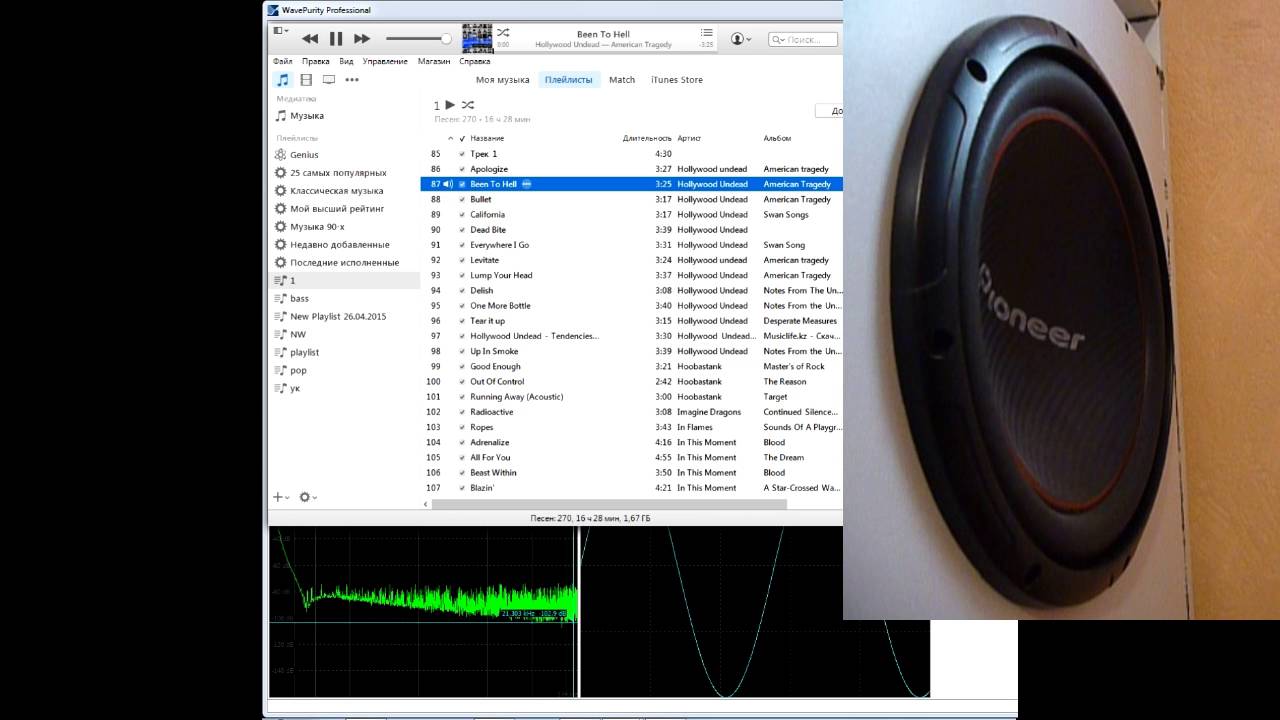This screenshot has width=1280, height=720.
Task: Open the user account menu
Action: (740, 39)
